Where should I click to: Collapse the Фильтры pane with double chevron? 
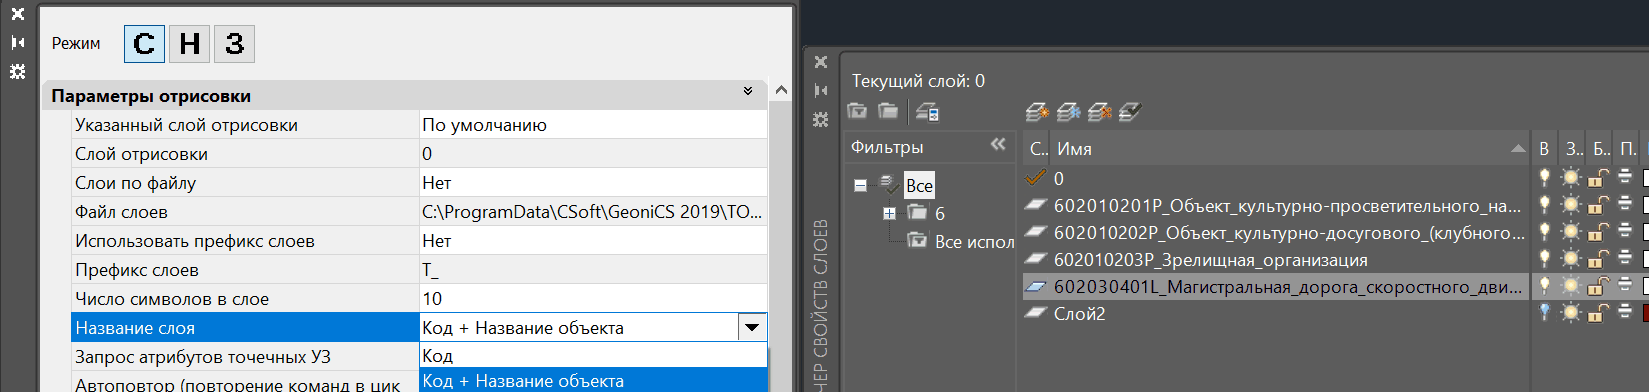[998, 145]
